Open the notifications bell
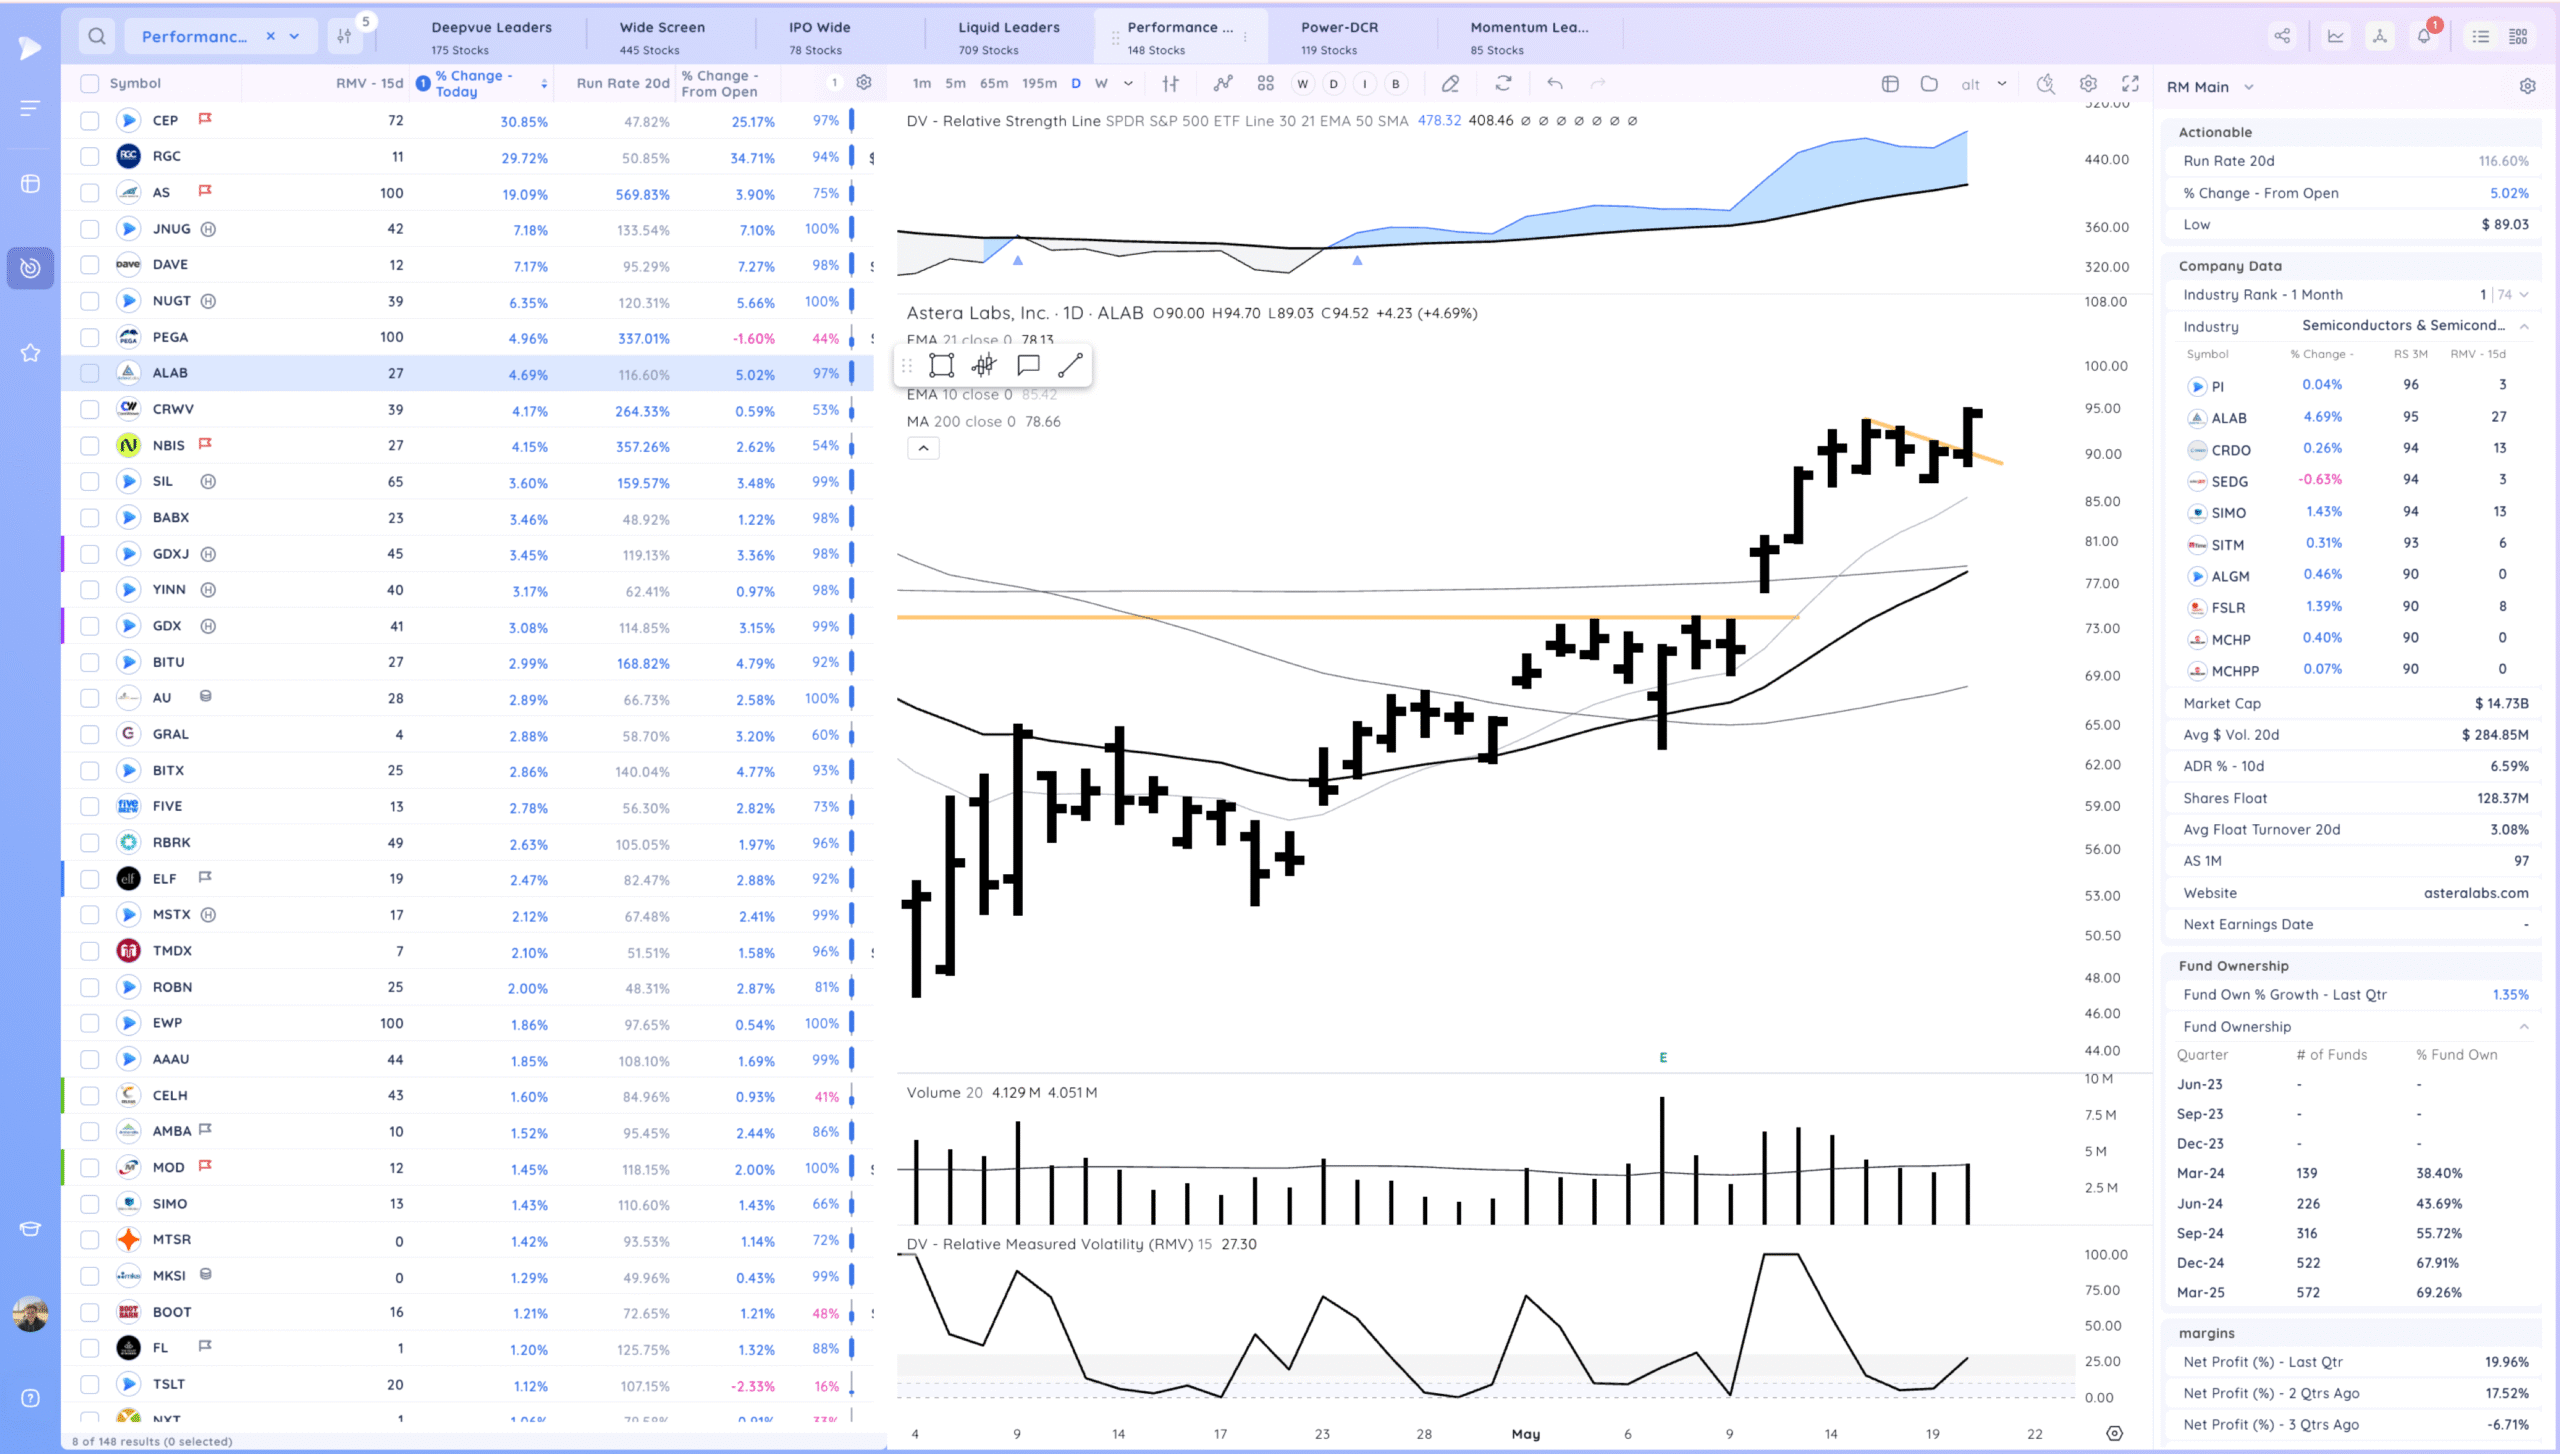 click(x=2423, y=36)
